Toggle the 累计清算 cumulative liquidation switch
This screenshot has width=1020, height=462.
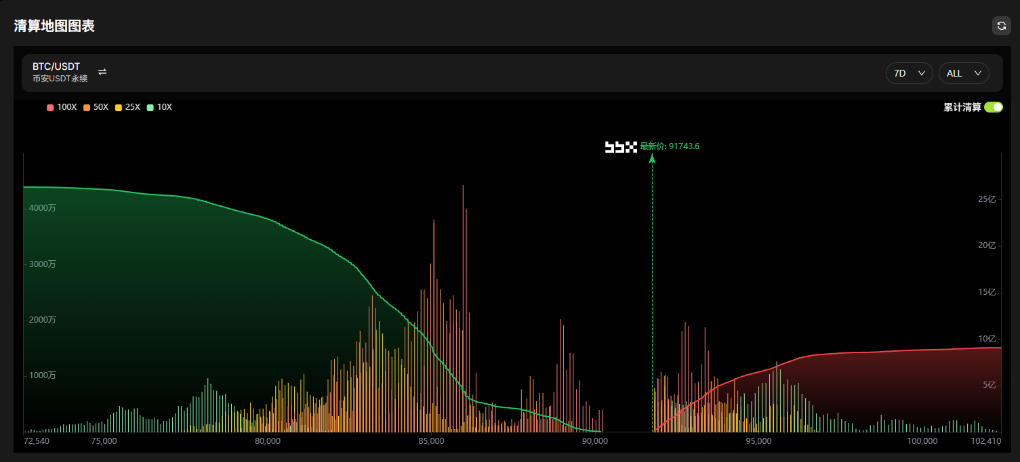tap(993, 107)
